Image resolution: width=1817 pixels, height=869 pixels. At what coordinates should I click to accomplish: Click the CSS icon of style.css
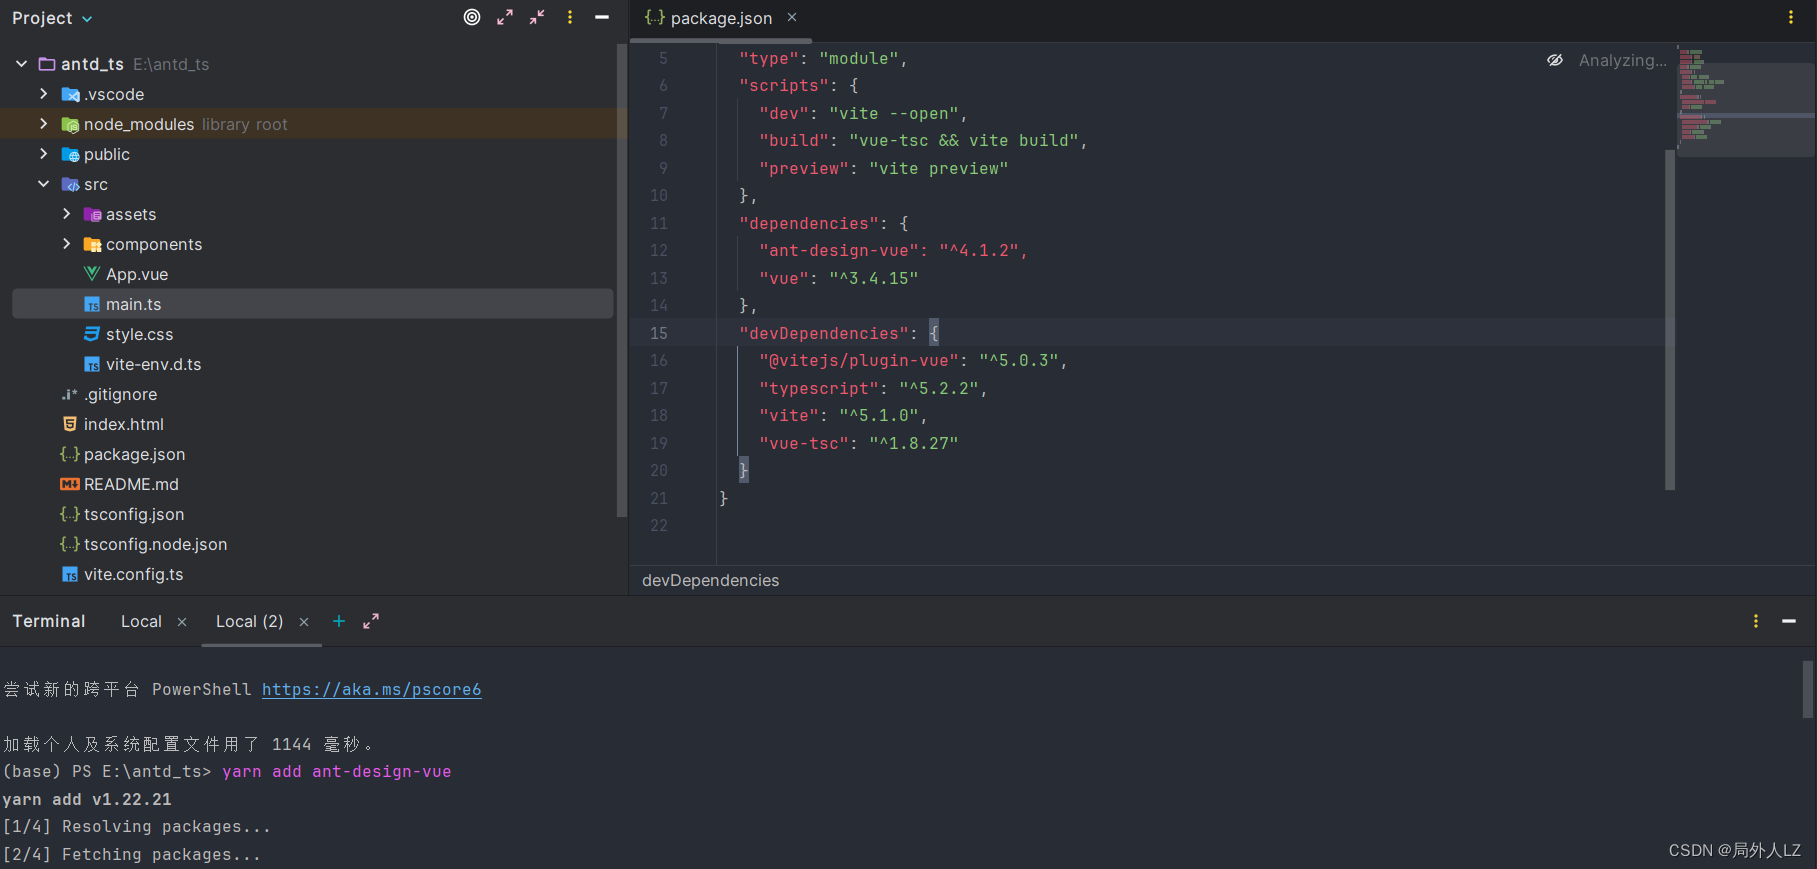tap(92, 334)
